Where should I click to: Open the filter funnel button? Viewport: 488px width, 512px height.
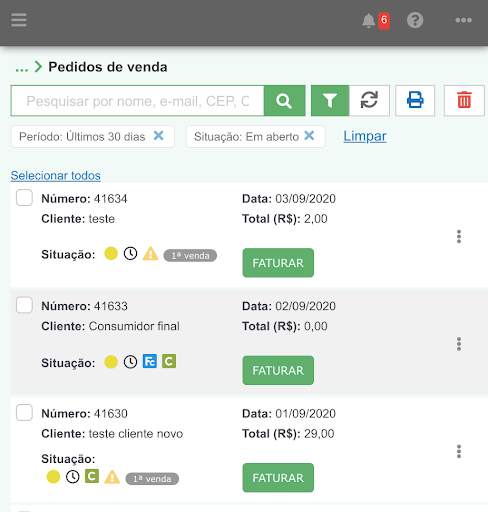[x=330, y=101]
